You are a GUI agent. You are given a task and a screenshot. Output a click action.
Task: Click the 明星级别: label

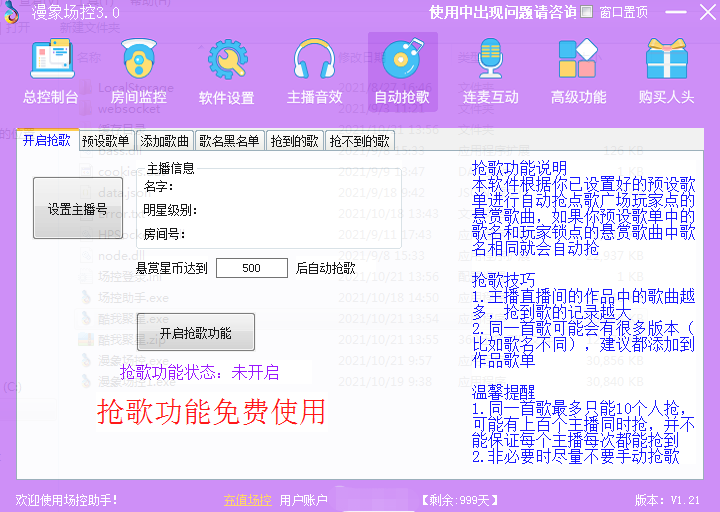(170, 210)
